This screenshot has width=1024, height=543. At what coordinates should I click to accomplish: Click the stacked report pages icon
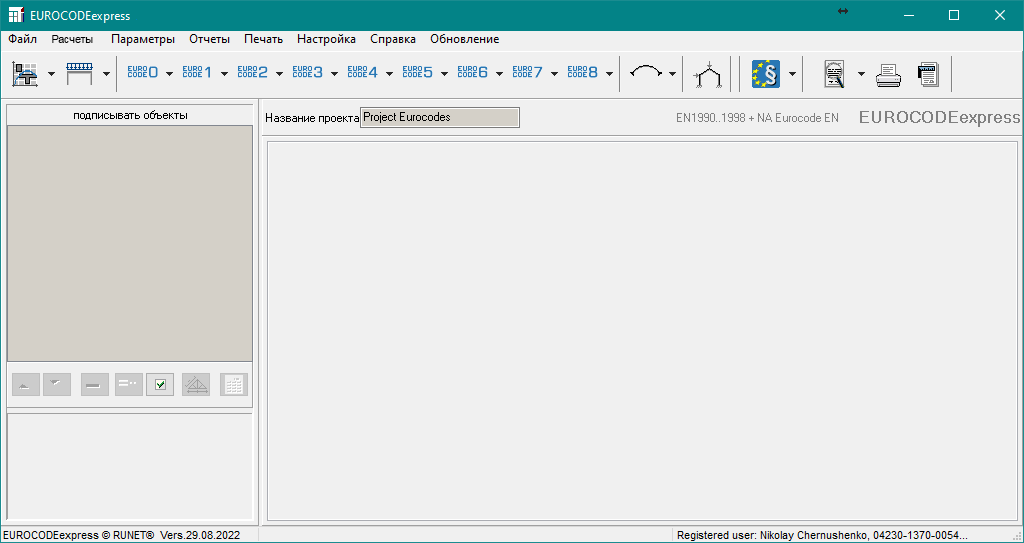click(928, 74)
